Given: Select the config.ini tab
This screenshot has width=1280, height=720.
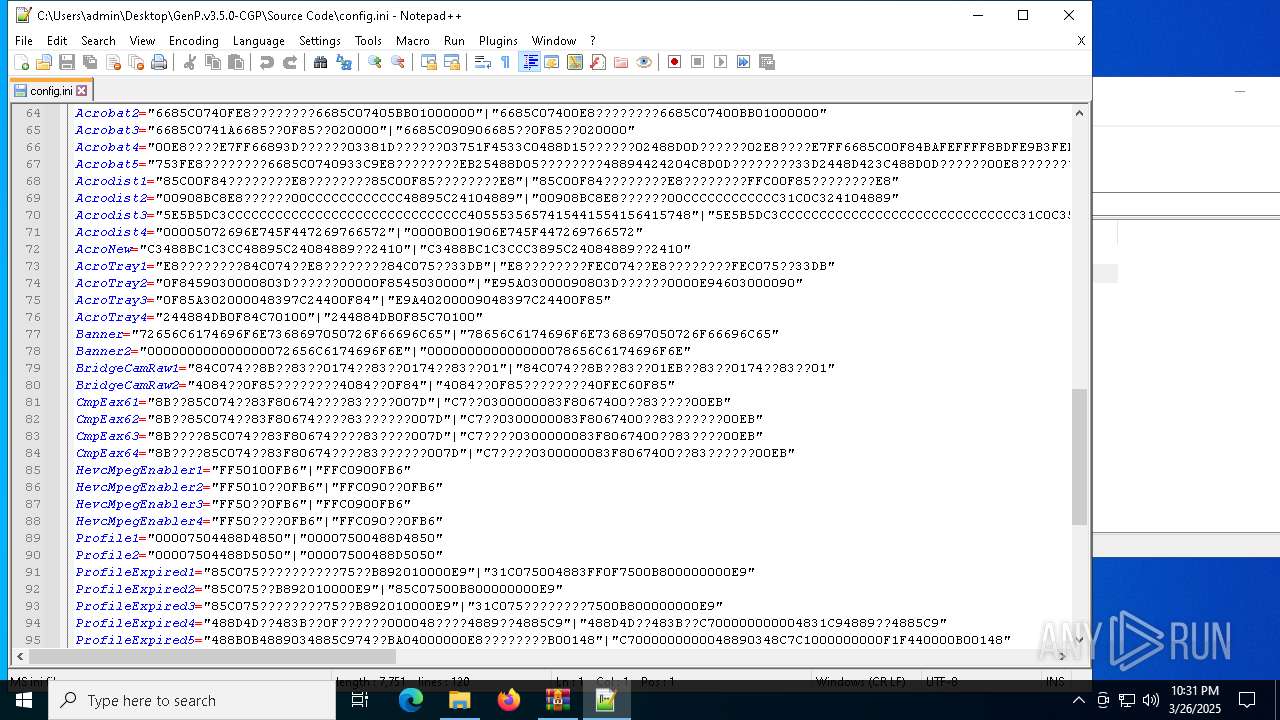Looking at the screenshot, I should pyautogui.click(x=51, y=90).
